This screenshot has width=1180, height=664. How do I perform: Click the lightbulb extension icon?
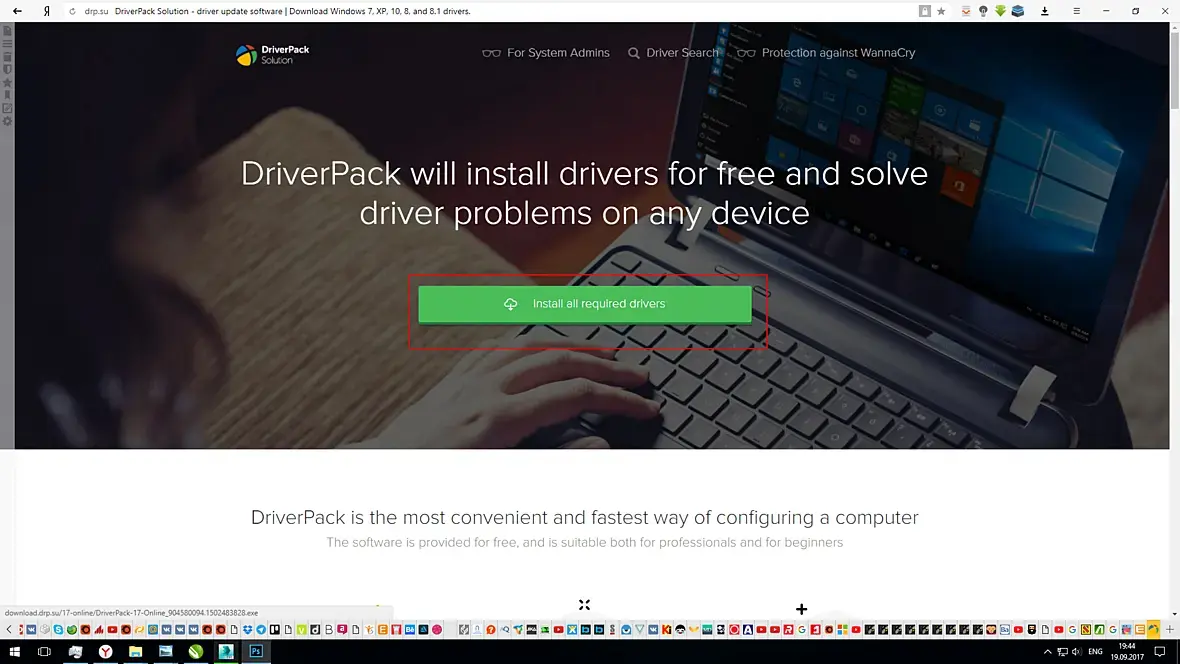coord(983,11)
